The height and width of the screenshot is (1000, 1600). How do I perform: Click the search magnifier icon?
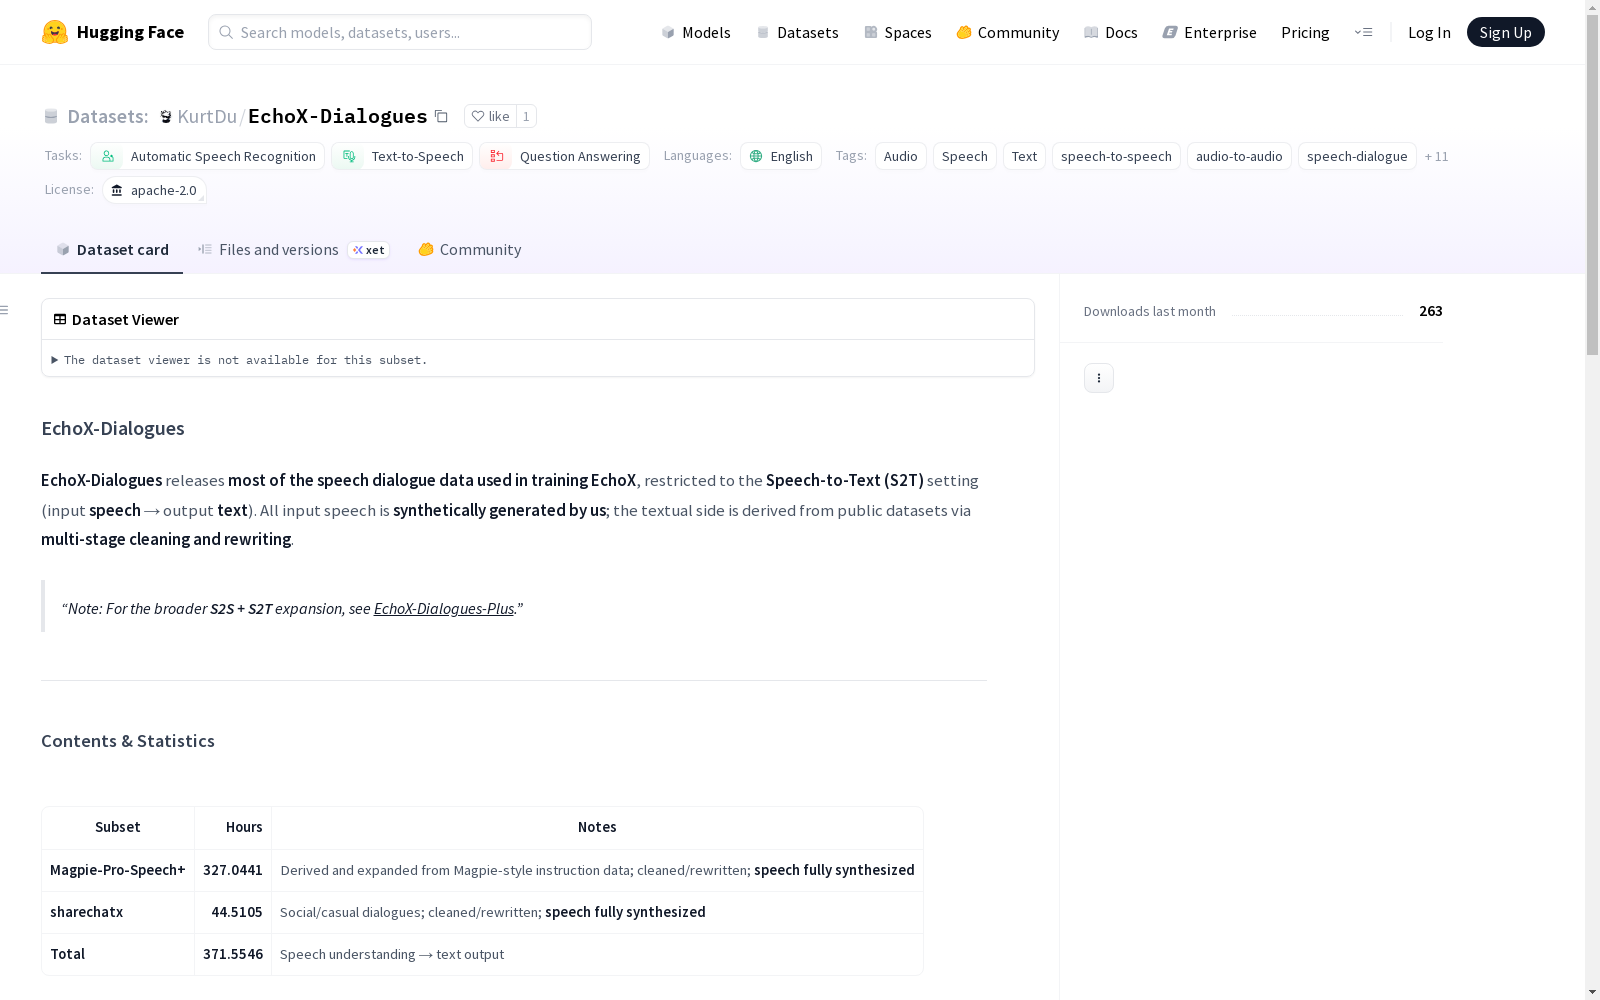pyautogui.click(x=226, y=32)
